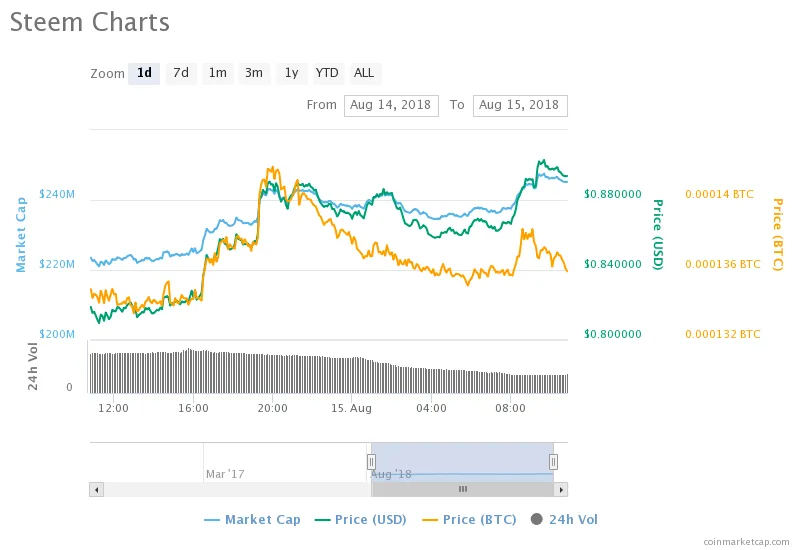Toggle the Price (USD) legend series
The width and height of the screenshot is (800, 550).
tap(361, 519)
